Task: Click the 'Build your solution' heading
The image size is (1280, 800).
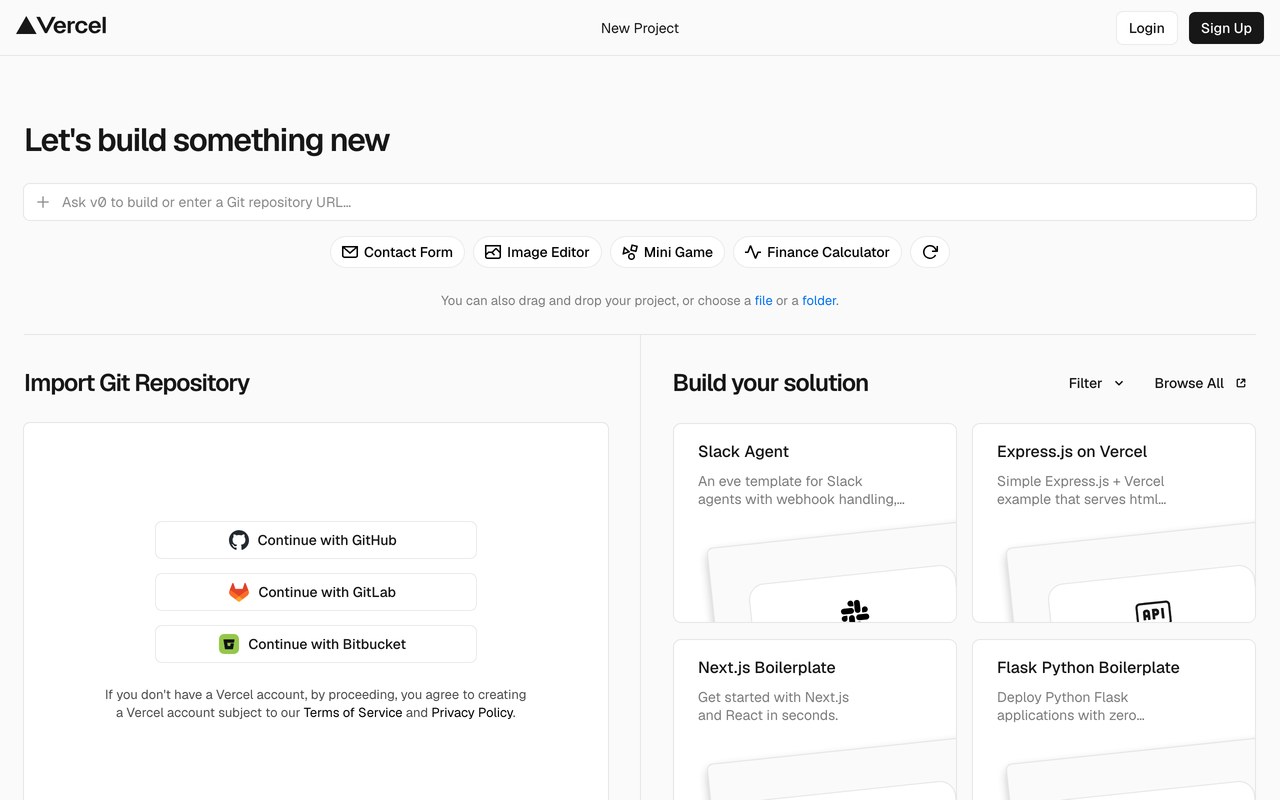Action: (x=771, y=383)
